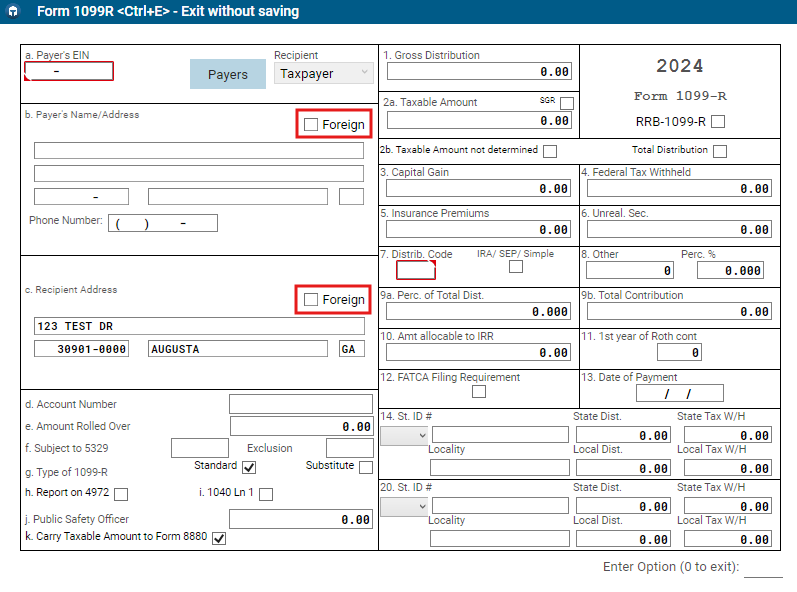Click the Payer's EIN field
This screenshot has width=797, height=592.
[x=69, y=72]
